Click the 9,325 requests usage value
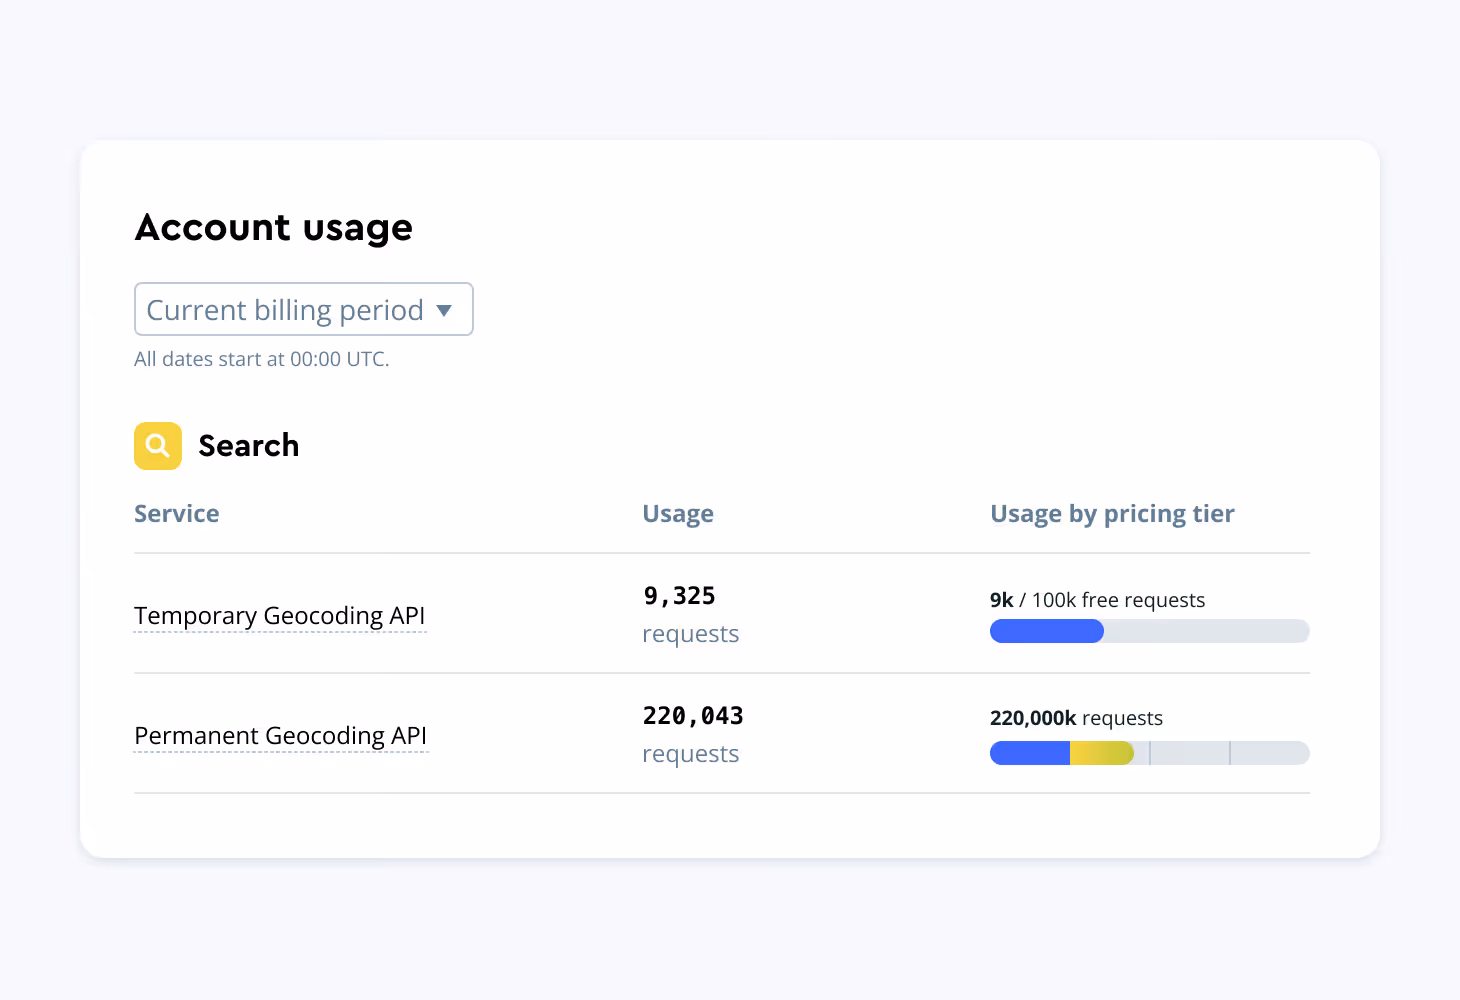The width and height of the screenshot is (1460, 1000). click(680, 597)
